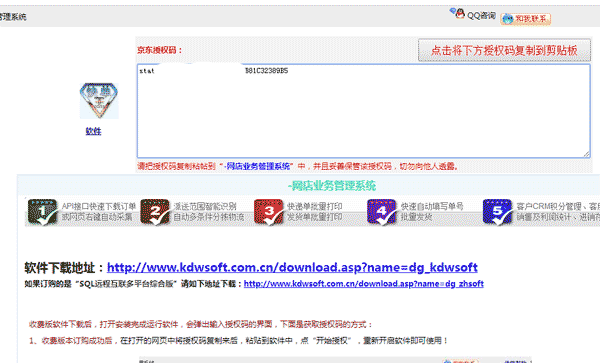Click the 发货单批量打印 feature text
600x363 pixels.
pyautogui.click(x=315, y=217)
